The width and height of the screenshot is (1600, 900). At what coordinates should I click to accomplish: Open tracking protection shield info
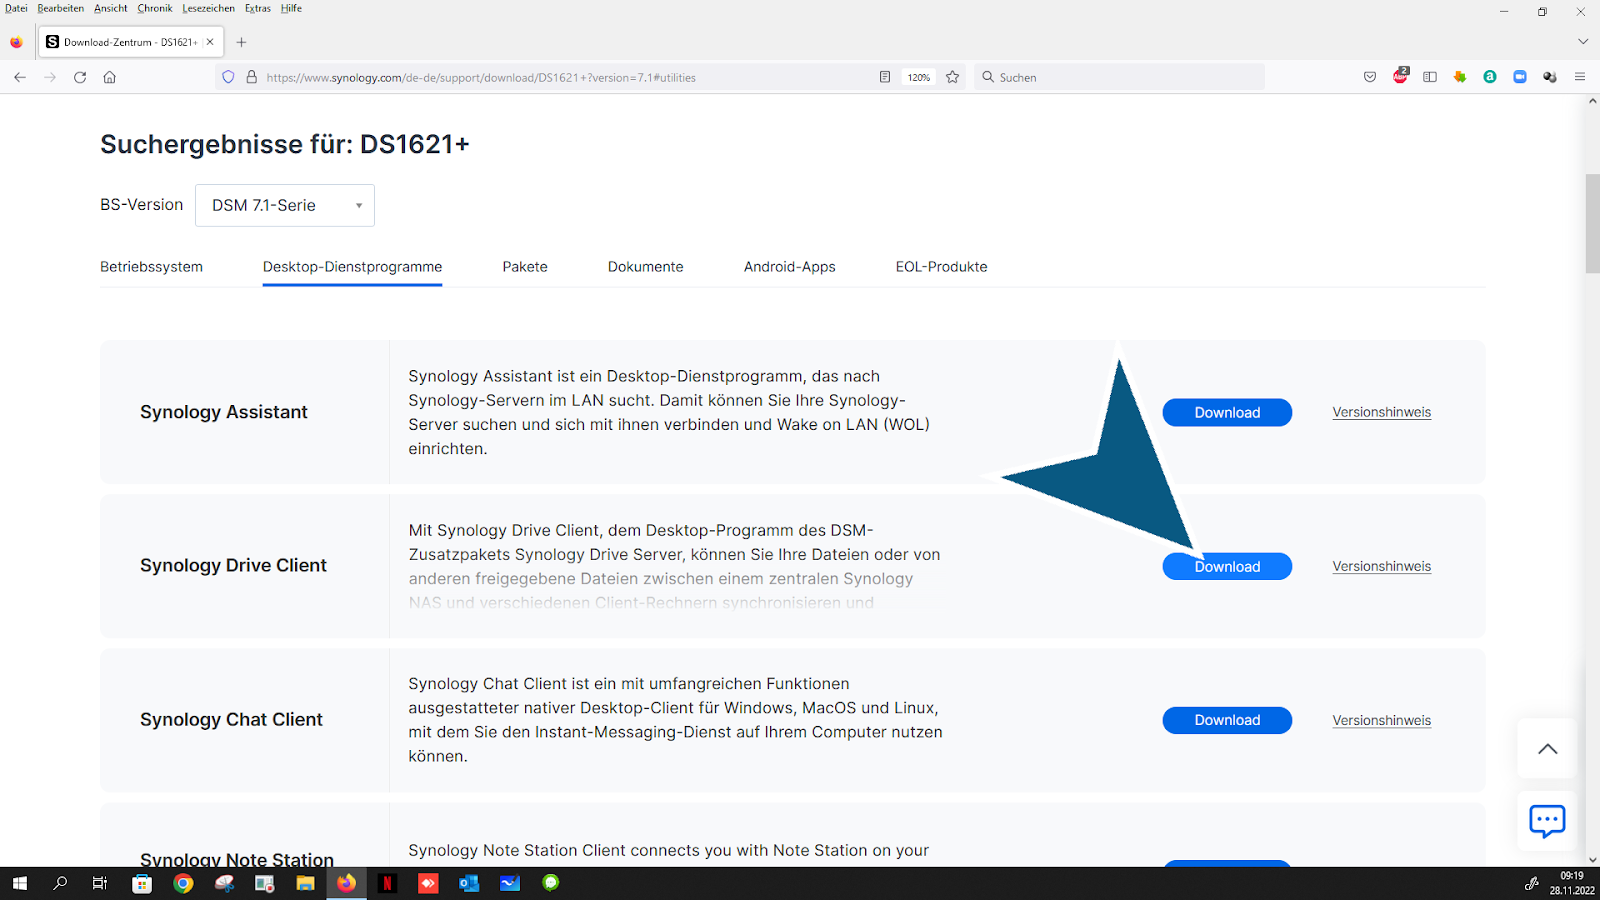click(x=228, y=77)
